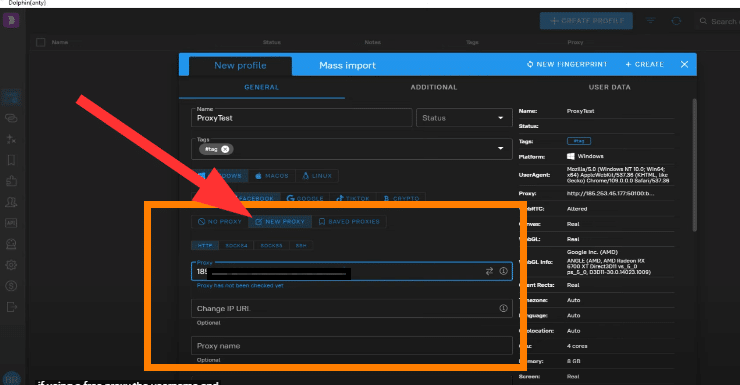This screenshot has width=740, height=385.
Task: Click info icon in Proxy field
Action: [x=504, y=271]
